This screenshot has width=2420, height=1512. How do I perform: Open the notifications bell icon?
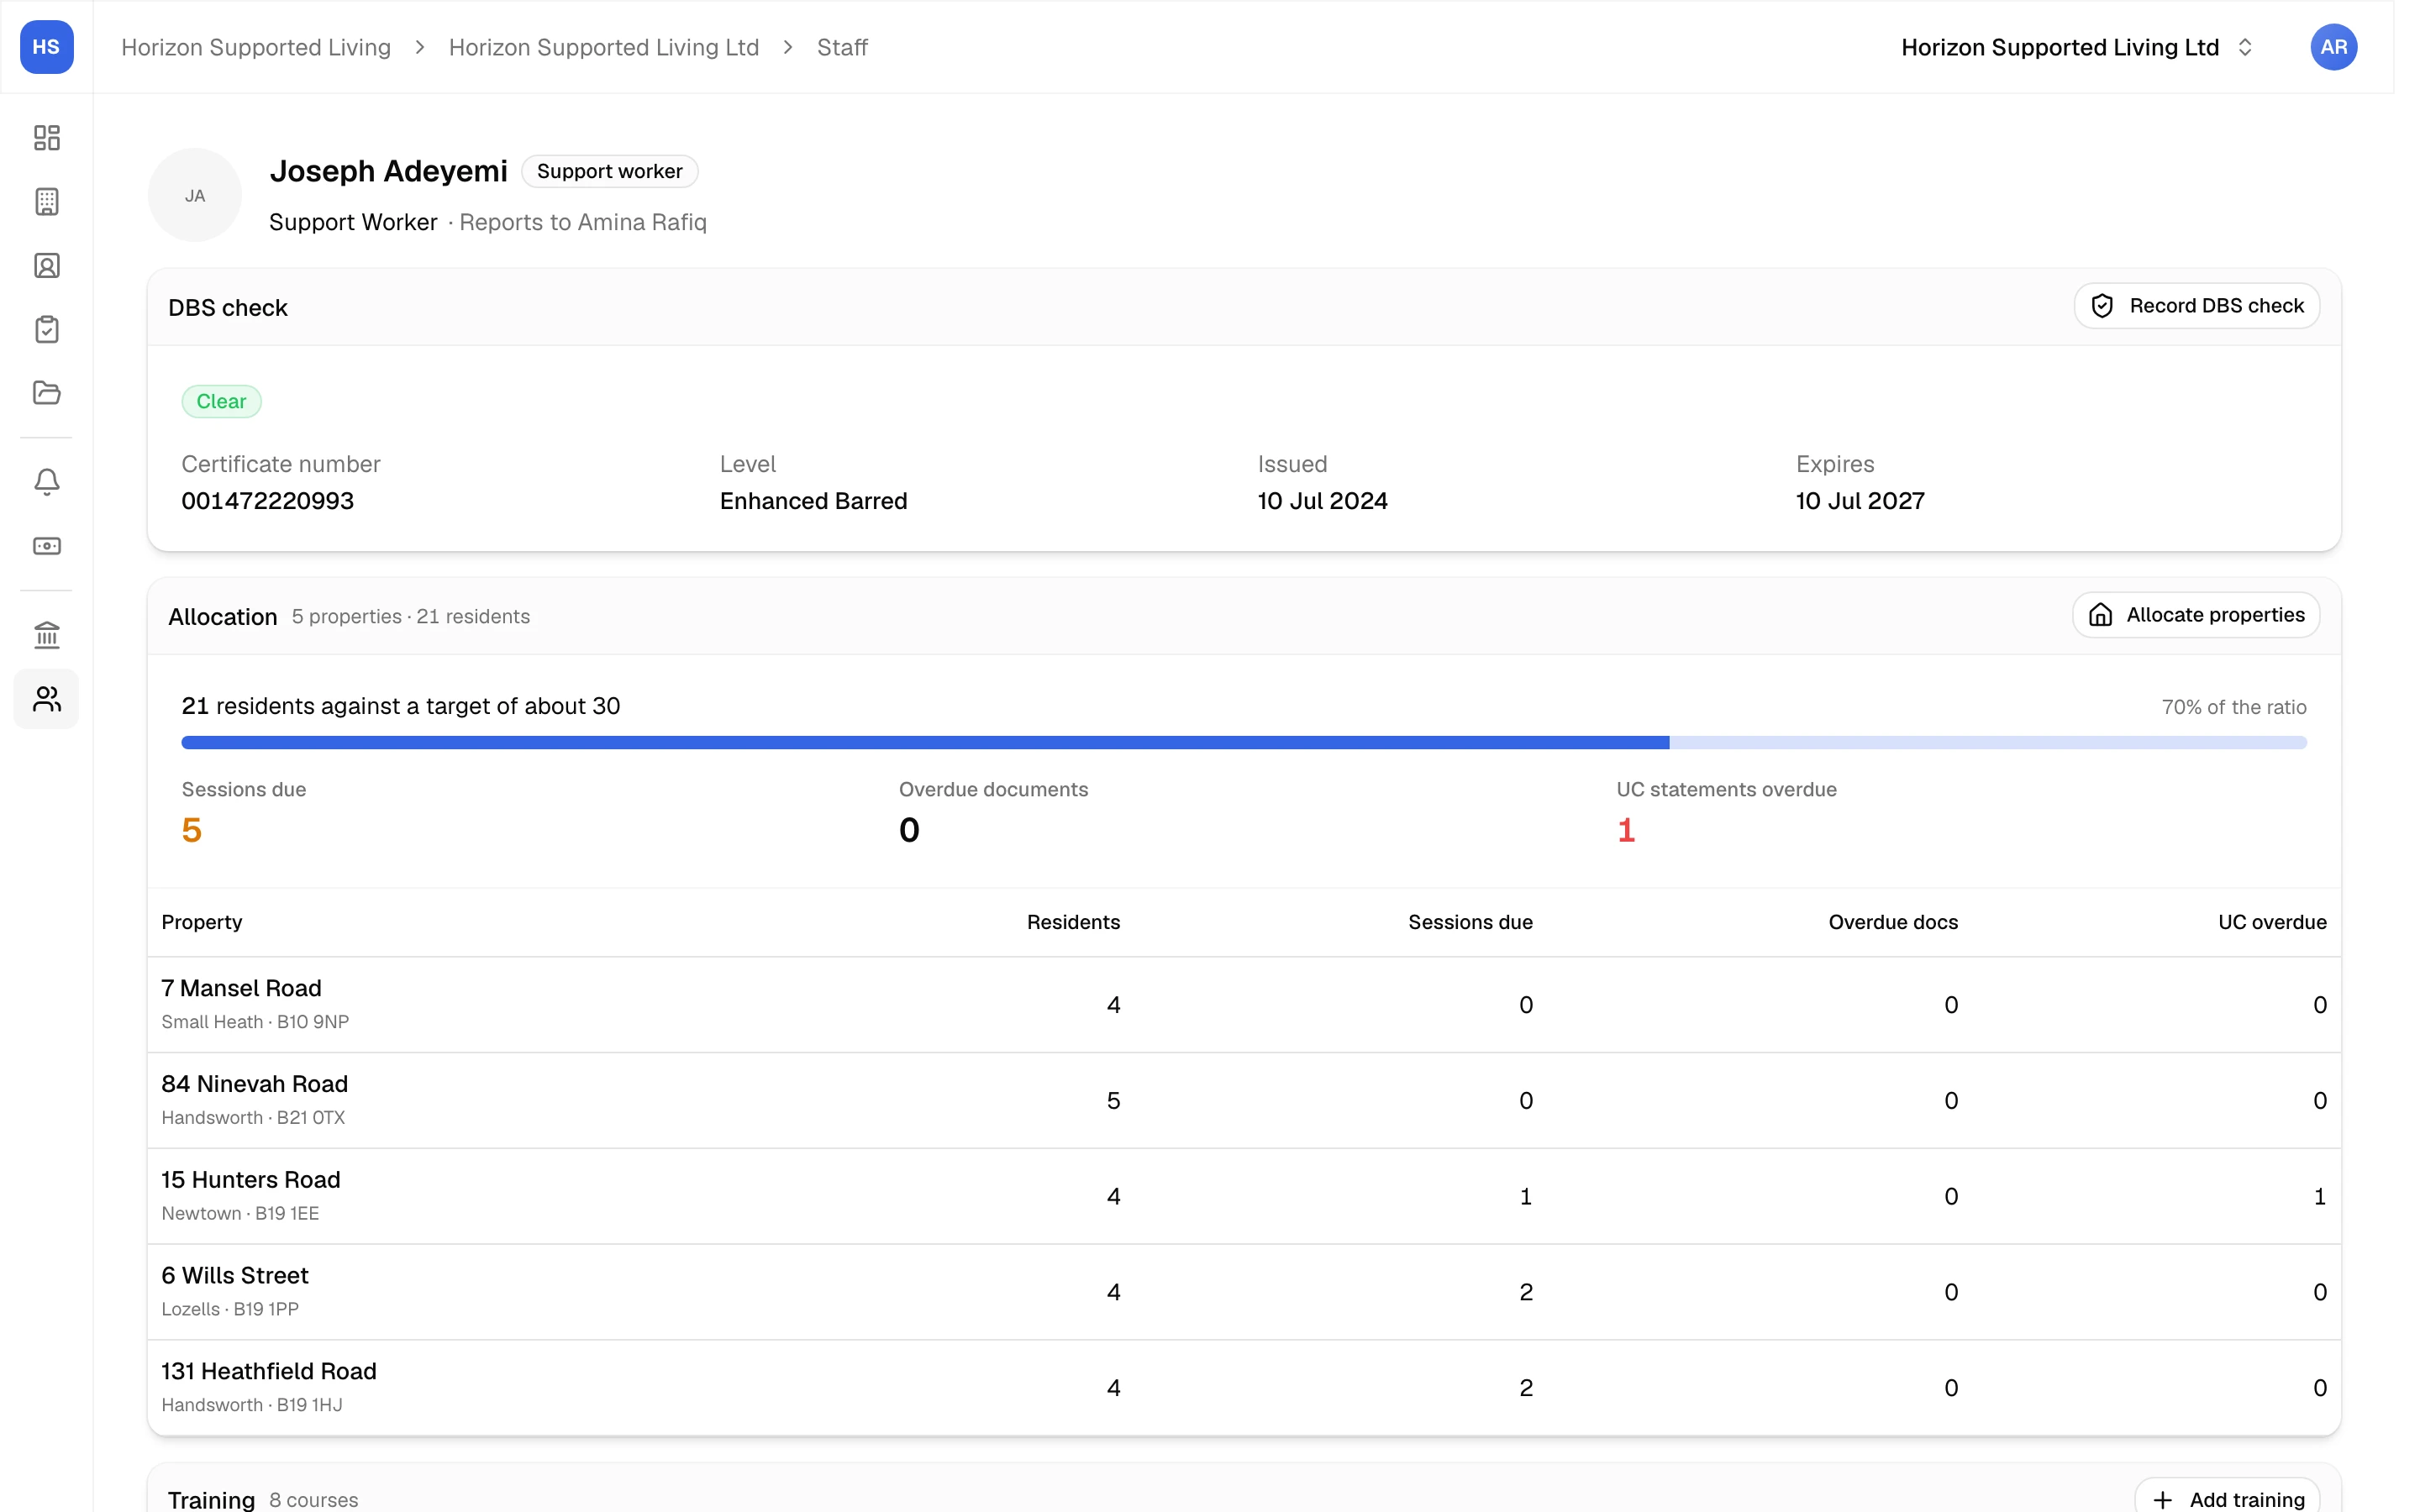click(x=46, y=482)
